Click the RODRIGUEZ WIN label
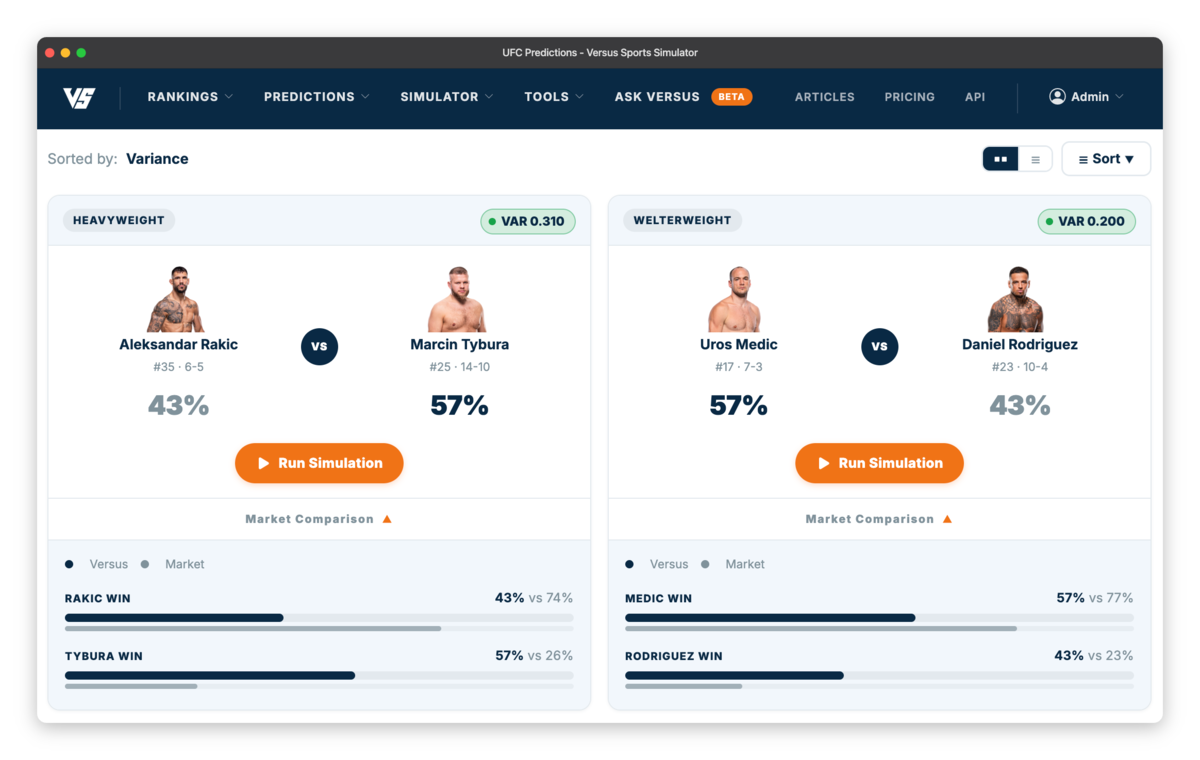Viewport: 1200px width, 760px height. coord(674,657)
